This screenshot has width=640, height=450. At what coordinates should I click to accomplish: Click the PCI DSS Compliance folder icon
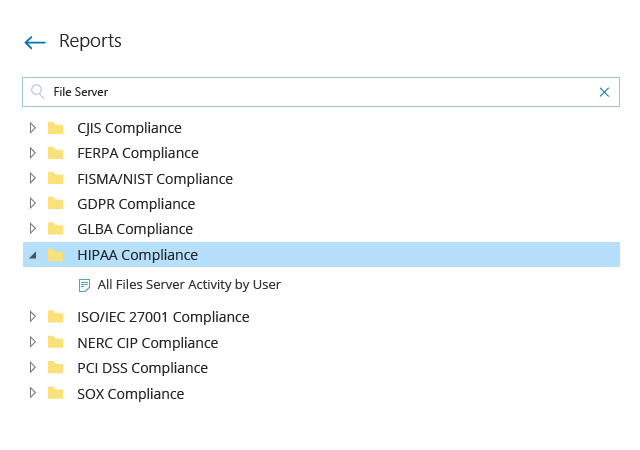[x=56, y=368]
